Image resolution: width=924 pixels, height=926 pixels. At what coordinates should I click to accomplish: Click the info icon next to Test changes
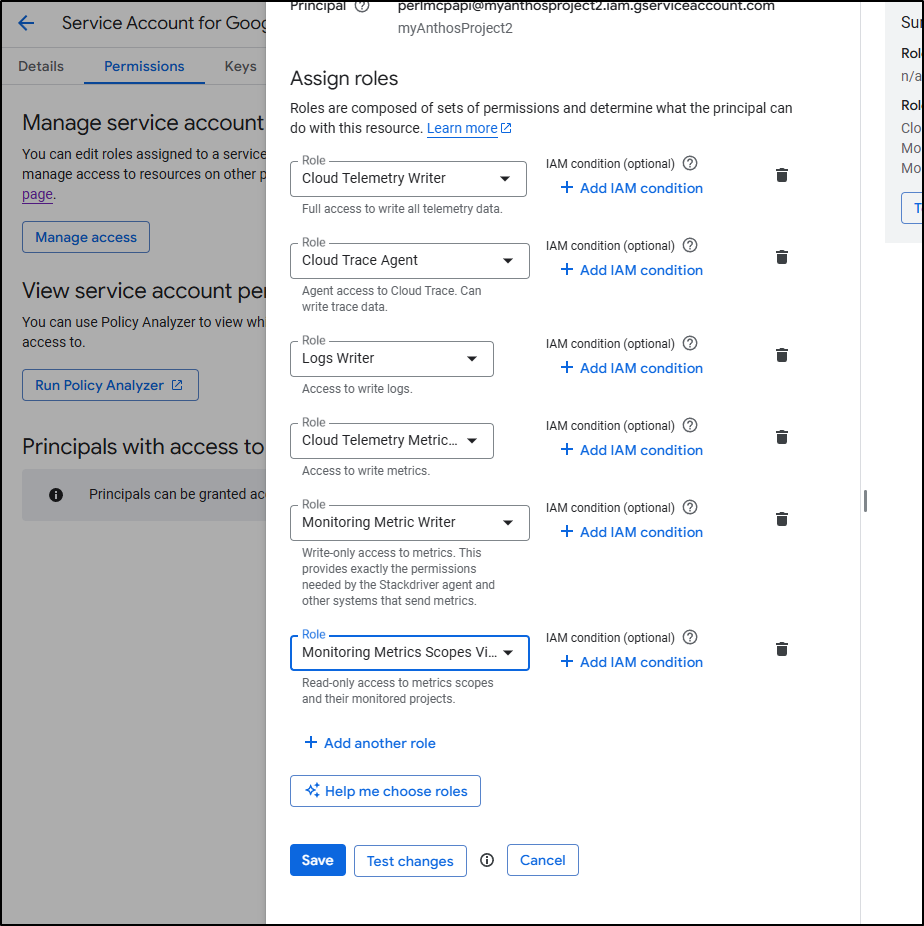point(487,860)
